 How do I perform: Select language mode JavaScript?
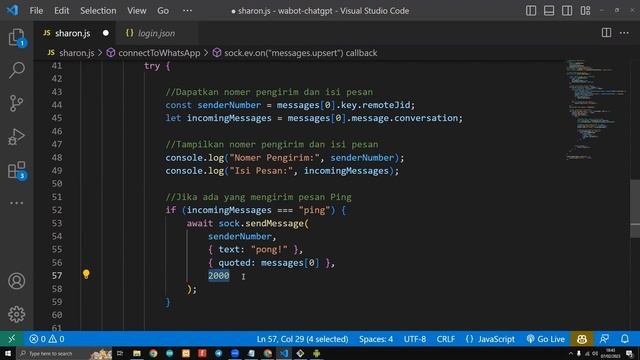[490, 339]
